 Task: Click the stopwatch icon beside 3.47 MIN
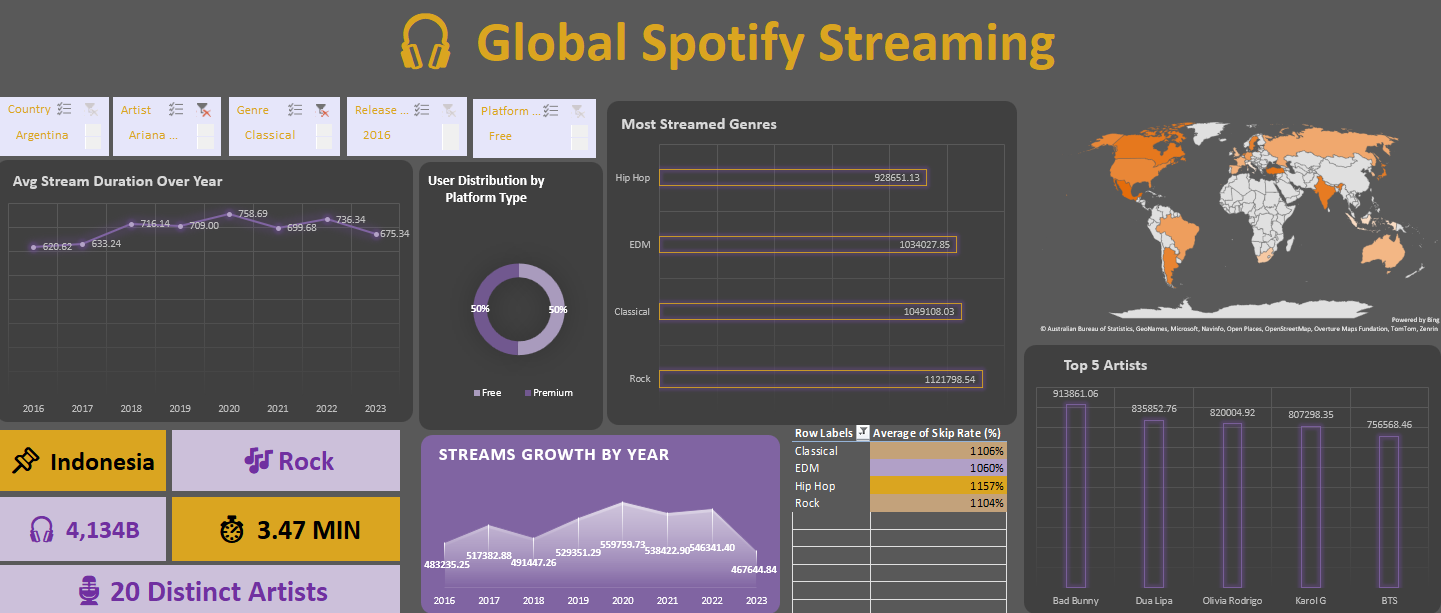click(x=232, y=529)
